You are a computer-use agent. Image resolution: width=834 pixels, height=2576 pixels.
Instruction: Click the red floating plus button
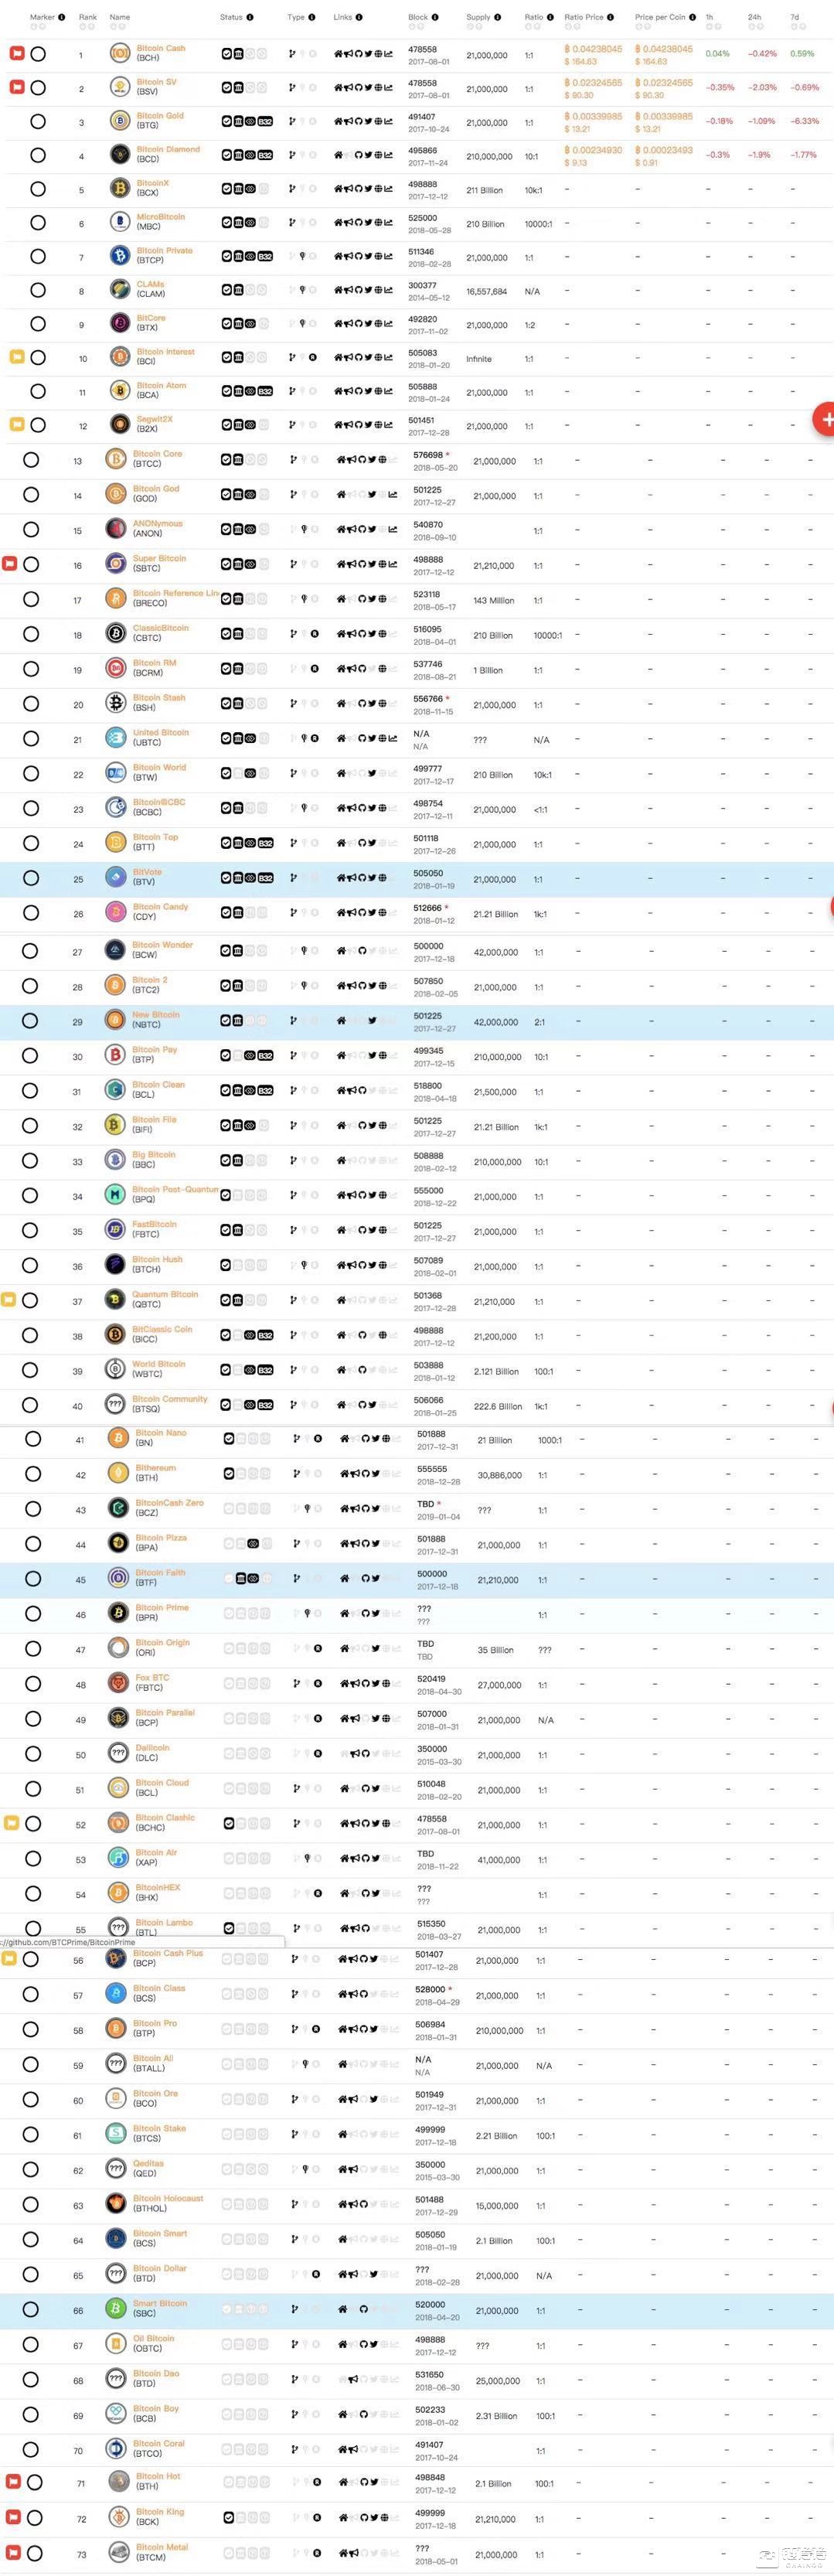pyautogui.click(x=824, y=419)
